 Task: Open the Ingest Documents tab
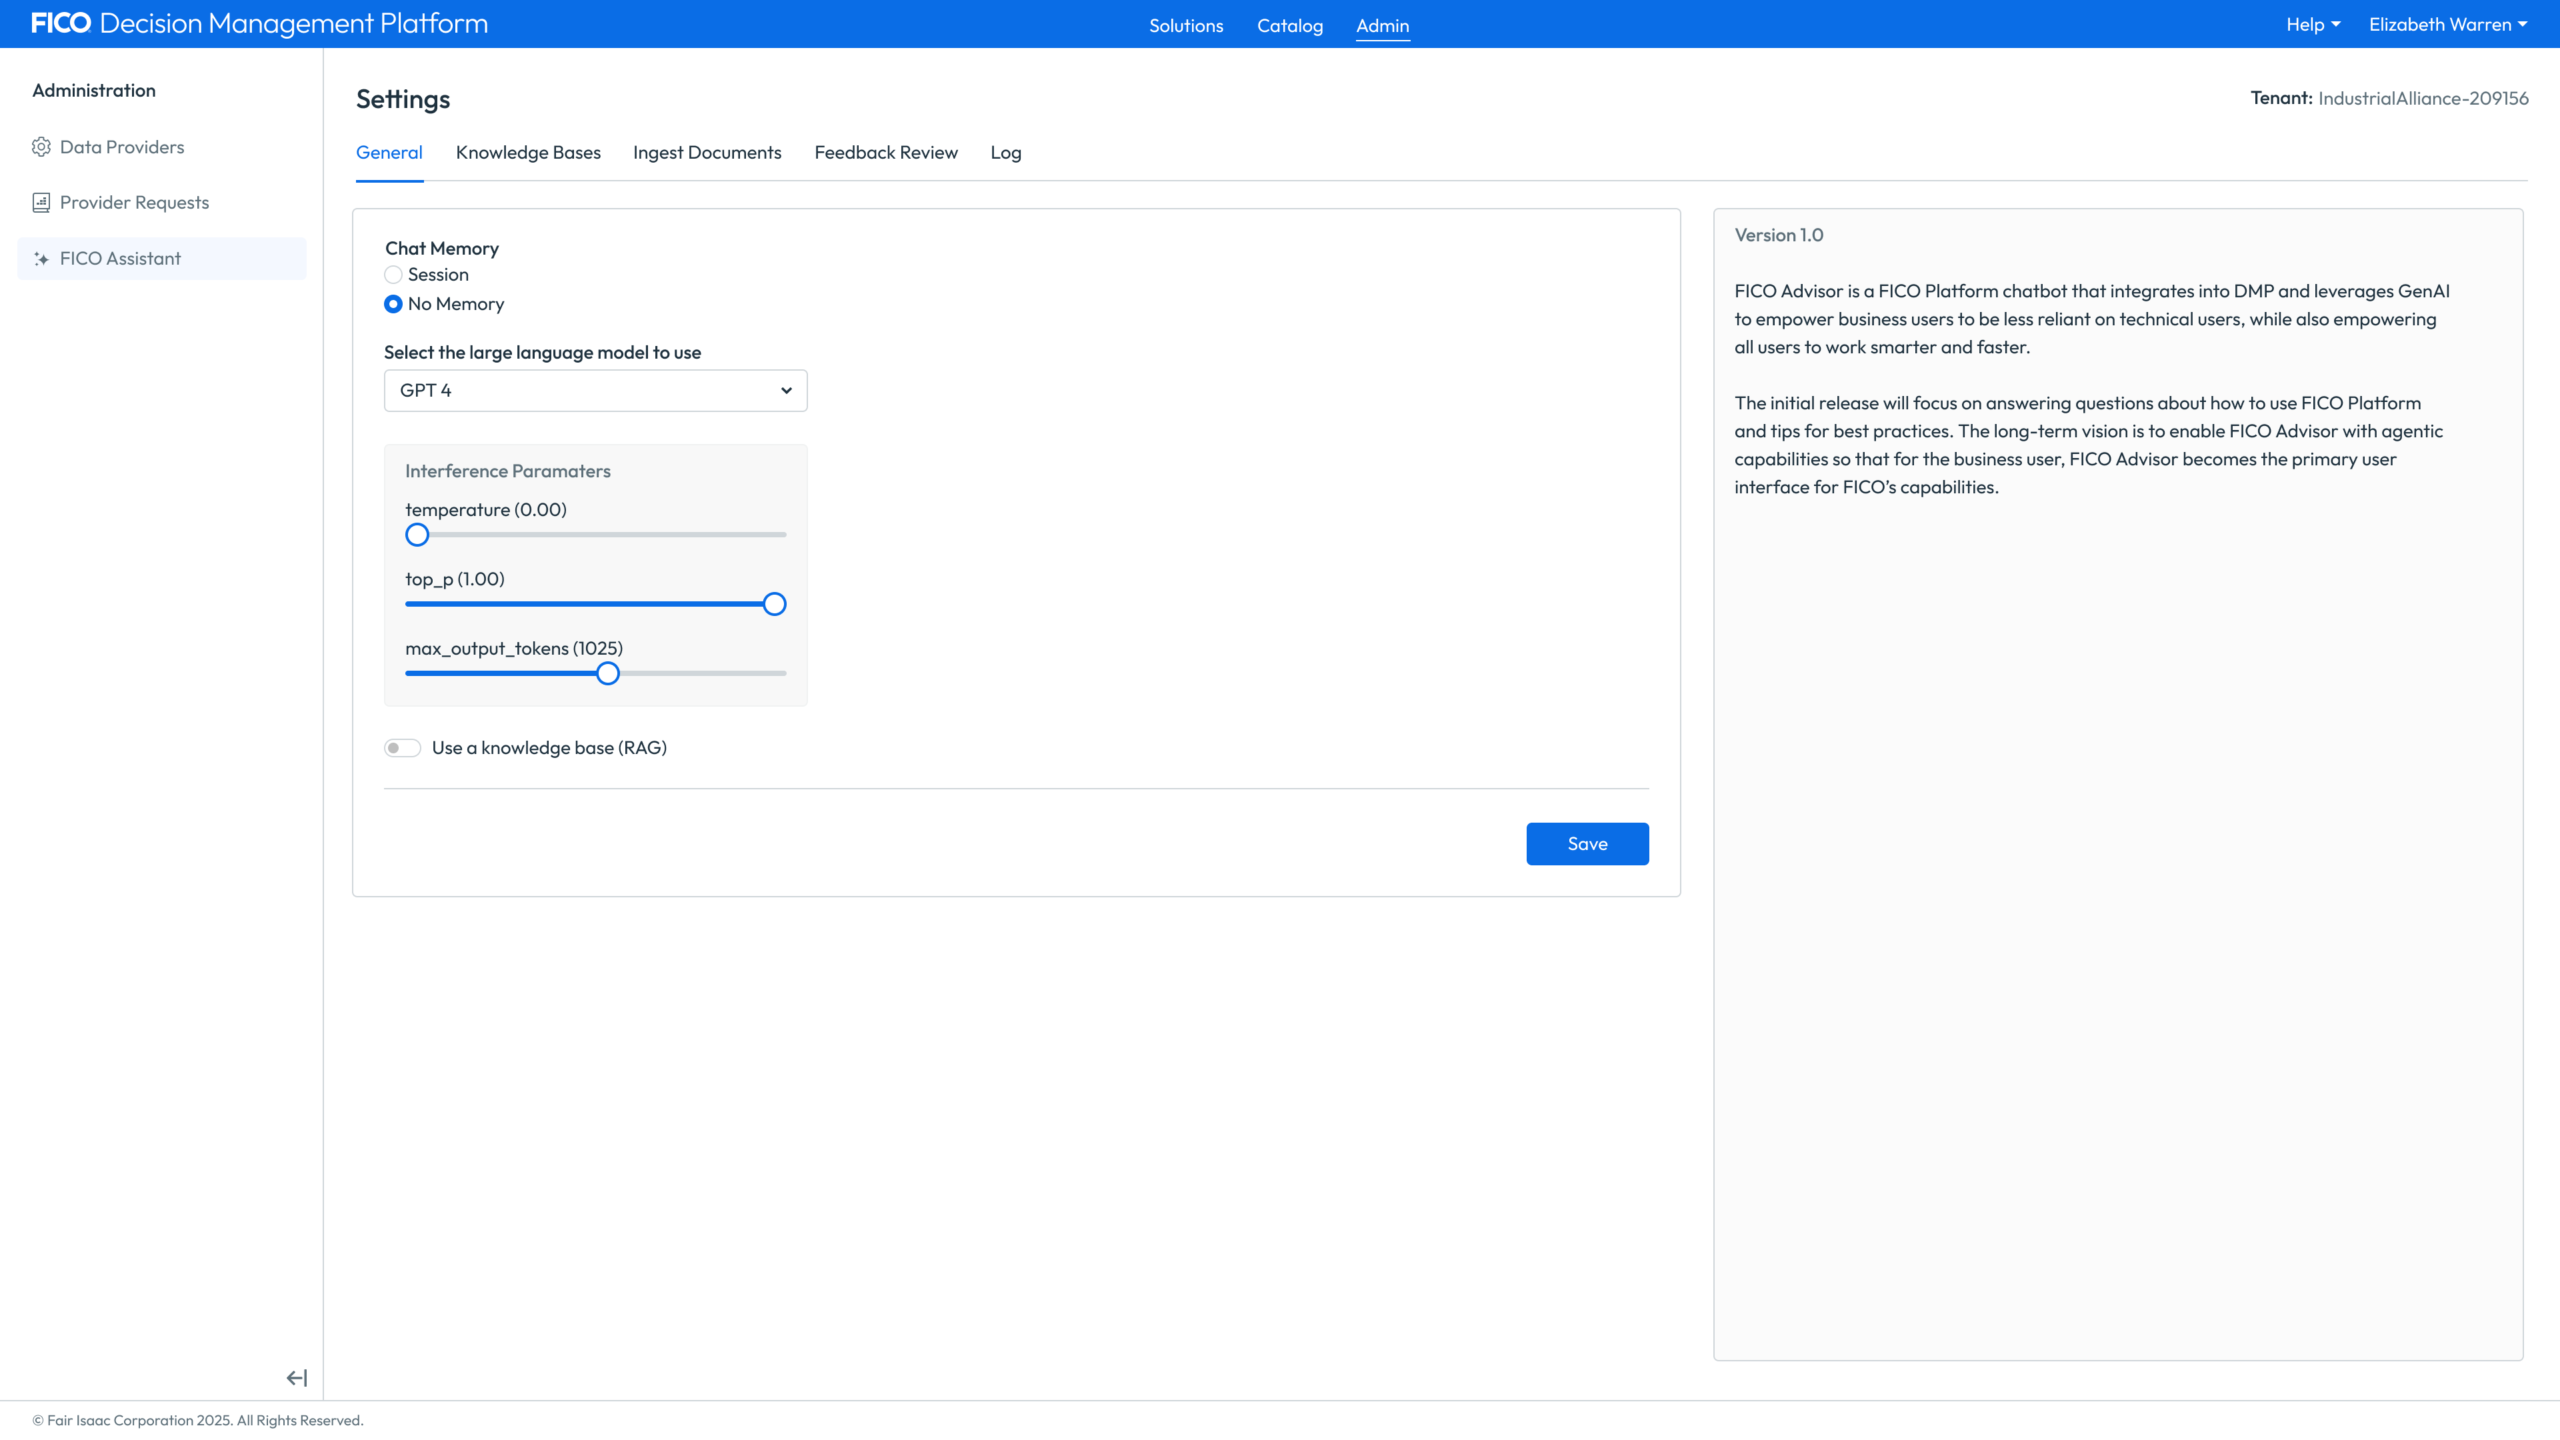(707, 153)
